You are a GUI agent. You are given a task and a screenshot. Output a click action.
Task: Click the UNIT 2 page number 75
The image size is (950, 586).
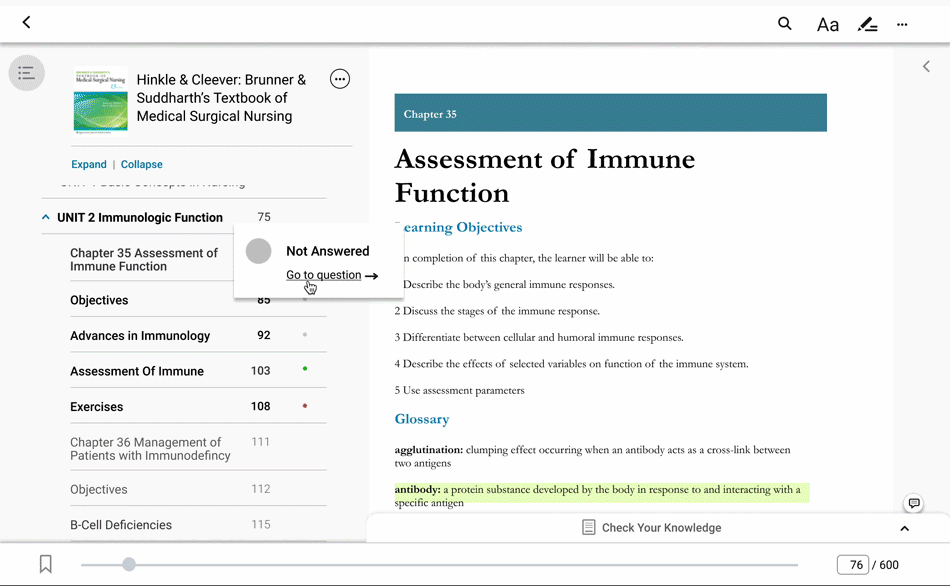point(264,217)
